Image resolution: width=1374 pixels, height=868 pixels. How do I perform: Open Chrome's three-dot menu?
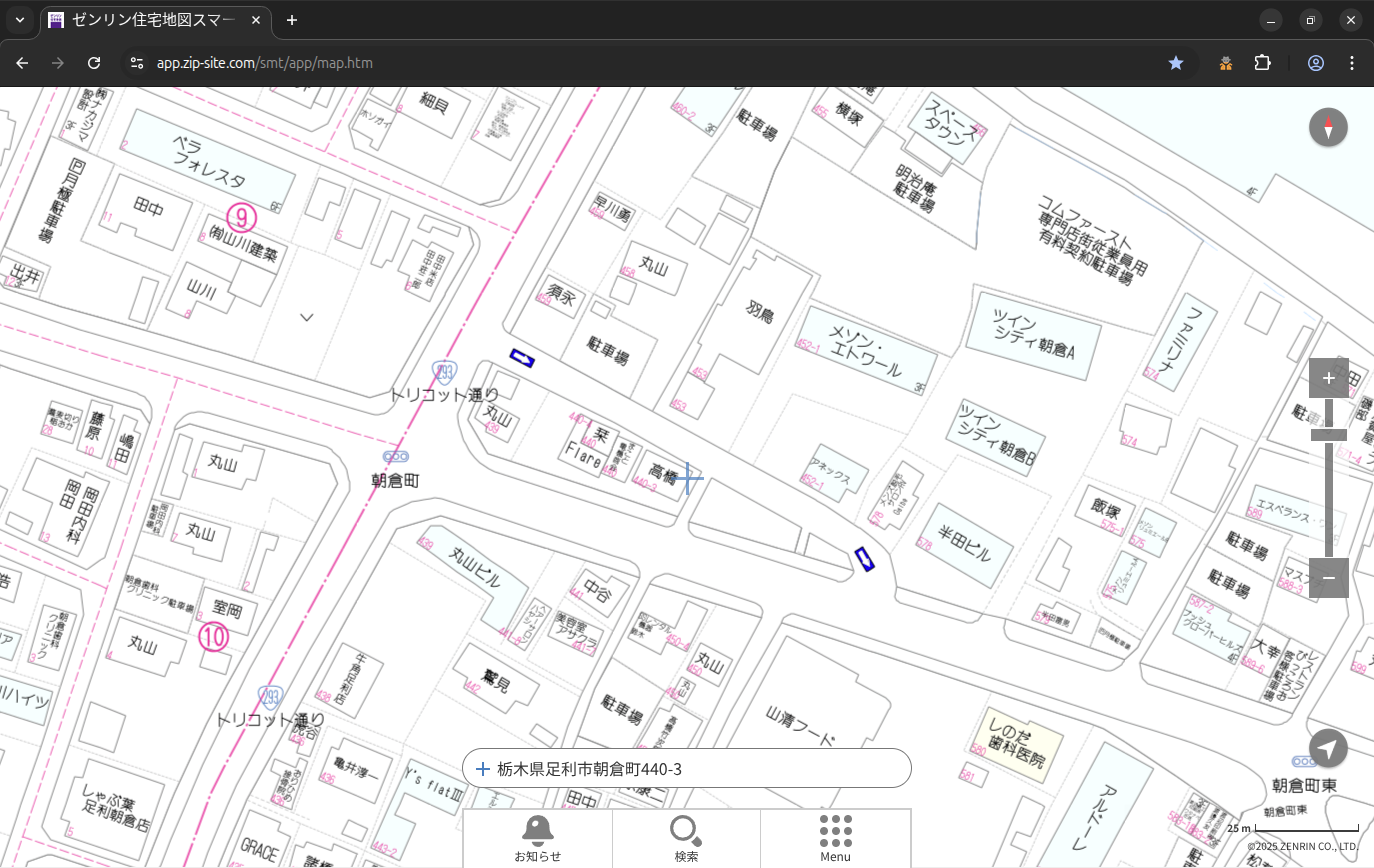click(1352, 63)
